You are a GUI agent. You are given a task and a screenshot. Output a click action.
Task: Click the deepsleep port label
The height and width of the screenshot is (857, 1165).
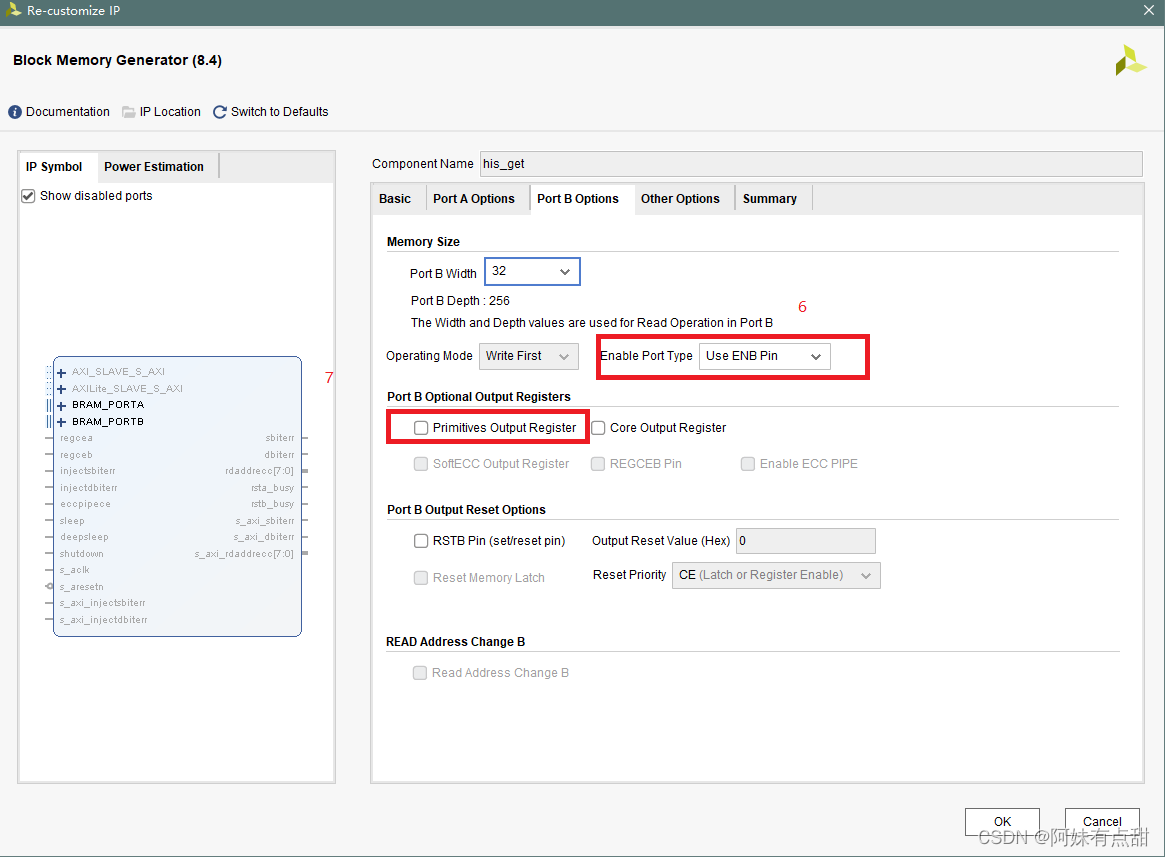[x=84, y=537]
